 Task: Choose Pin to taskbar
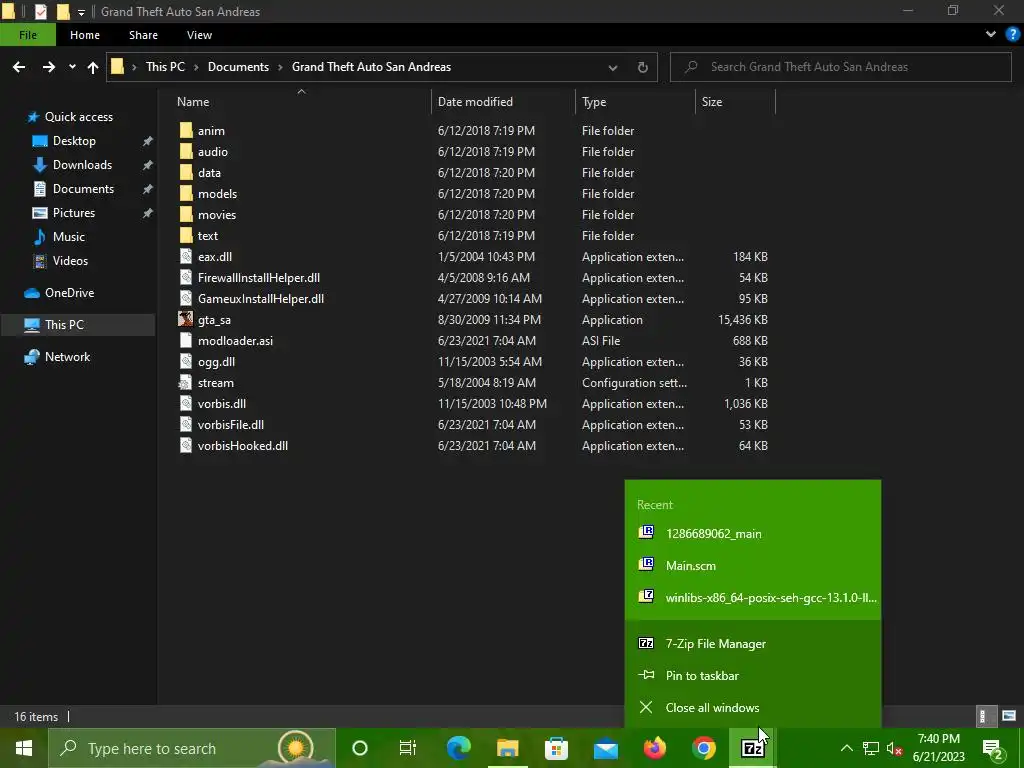pyautogui.click(x=752, y=675)
